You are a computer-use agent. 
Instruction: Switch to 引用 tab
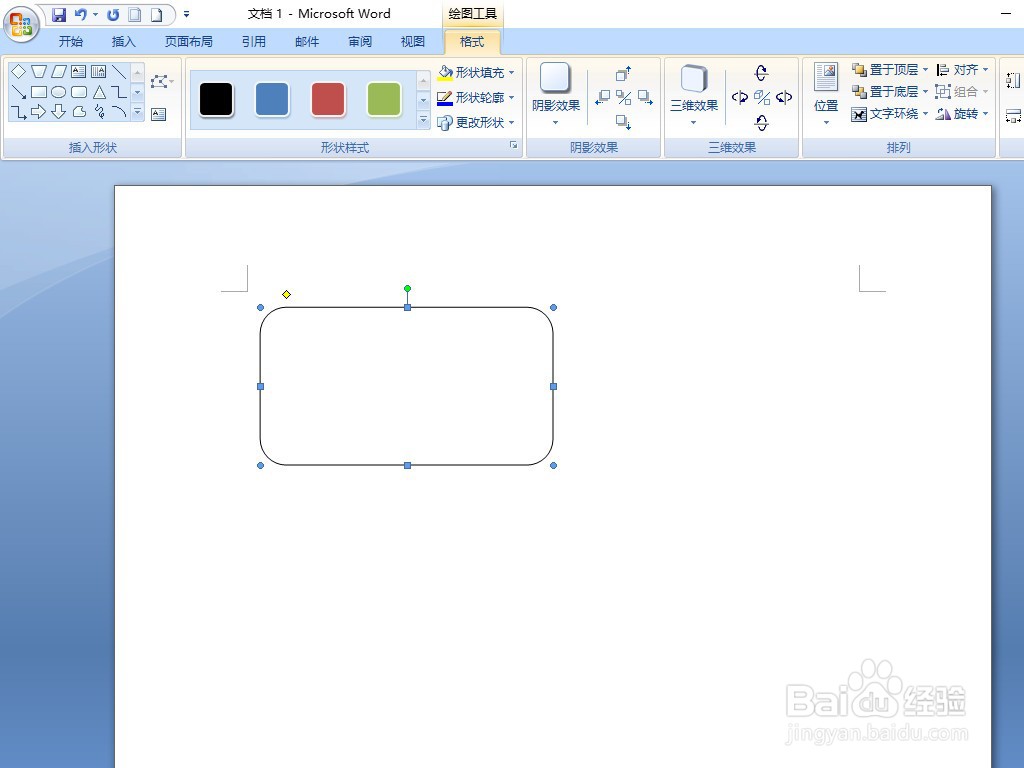254,42
